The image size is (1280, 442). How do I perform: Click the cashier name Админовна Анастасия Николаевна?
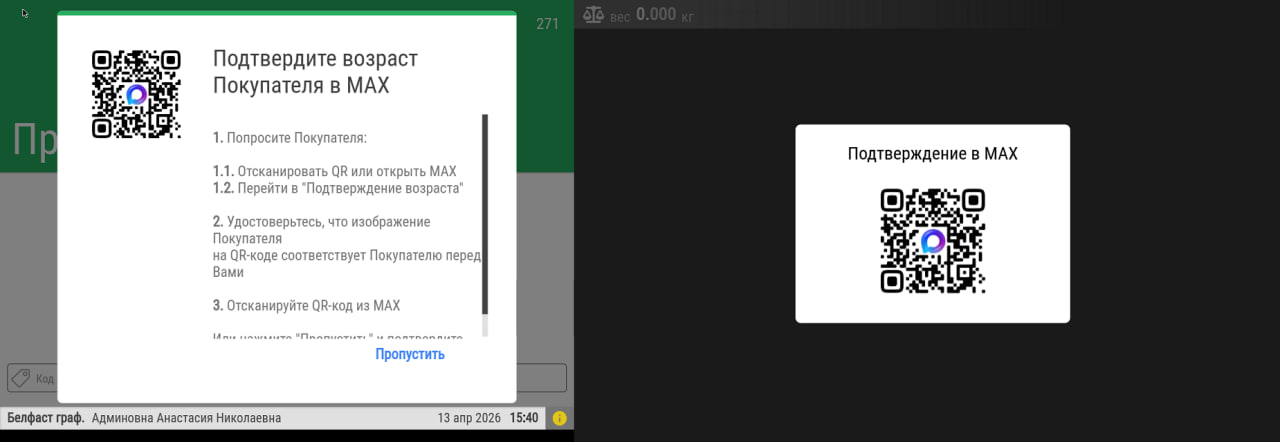(x=186, y=418)
